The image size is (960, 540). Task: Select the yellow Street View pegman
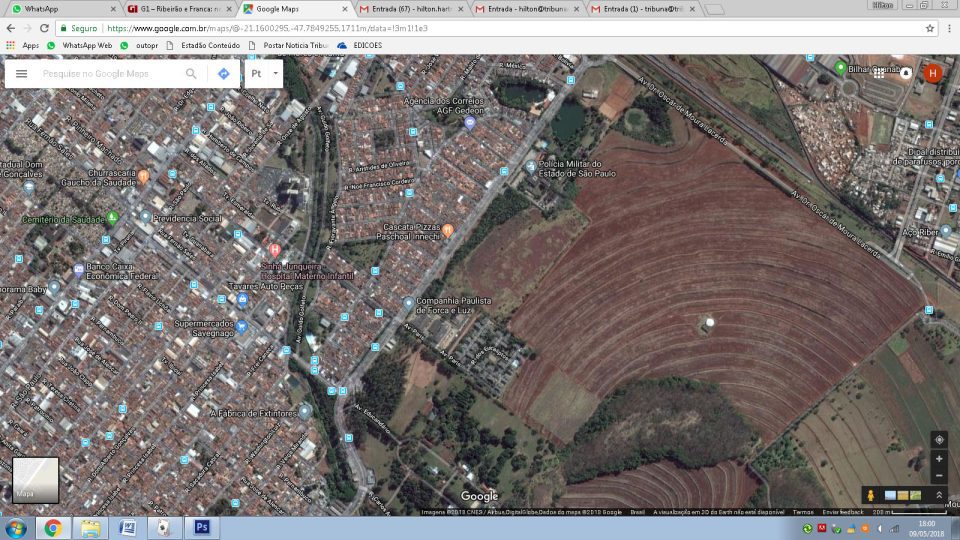coord(871,495)
